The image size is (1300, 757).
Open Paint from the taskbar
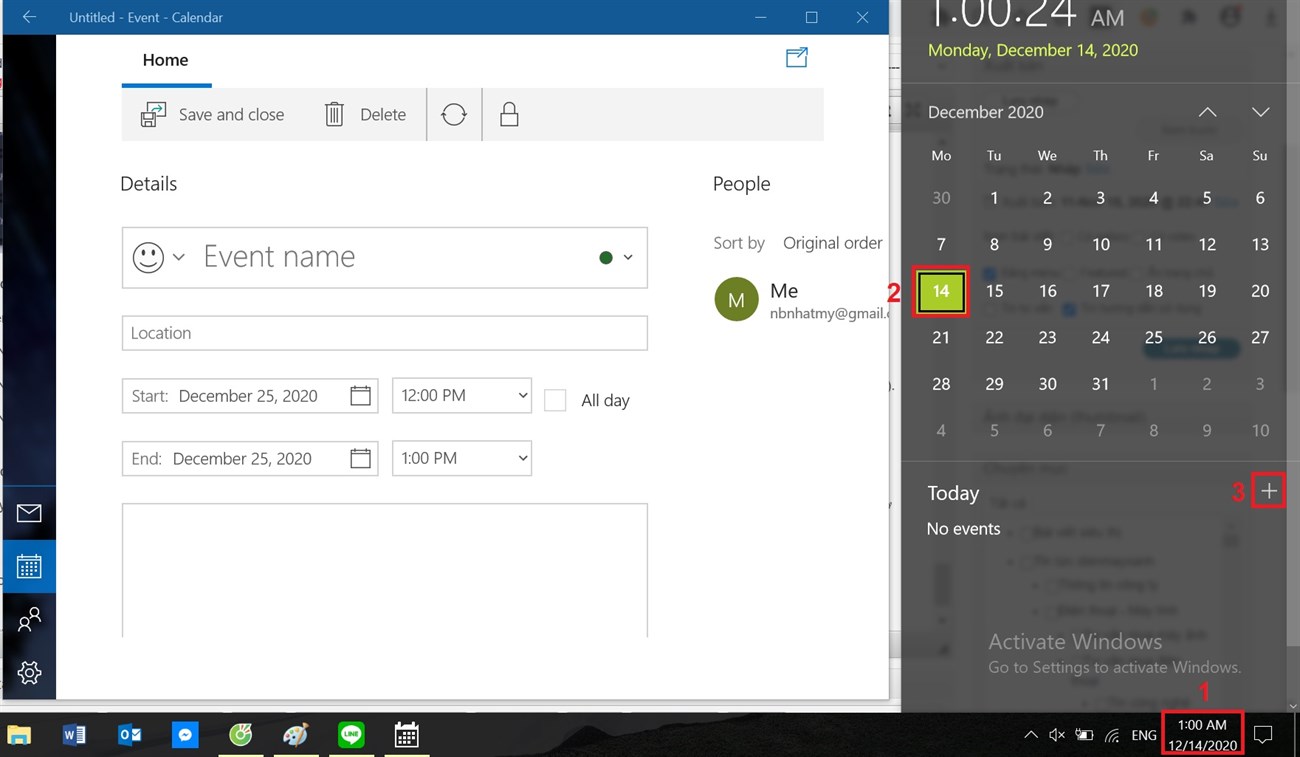pyautogui.click(x=296, y=736)
